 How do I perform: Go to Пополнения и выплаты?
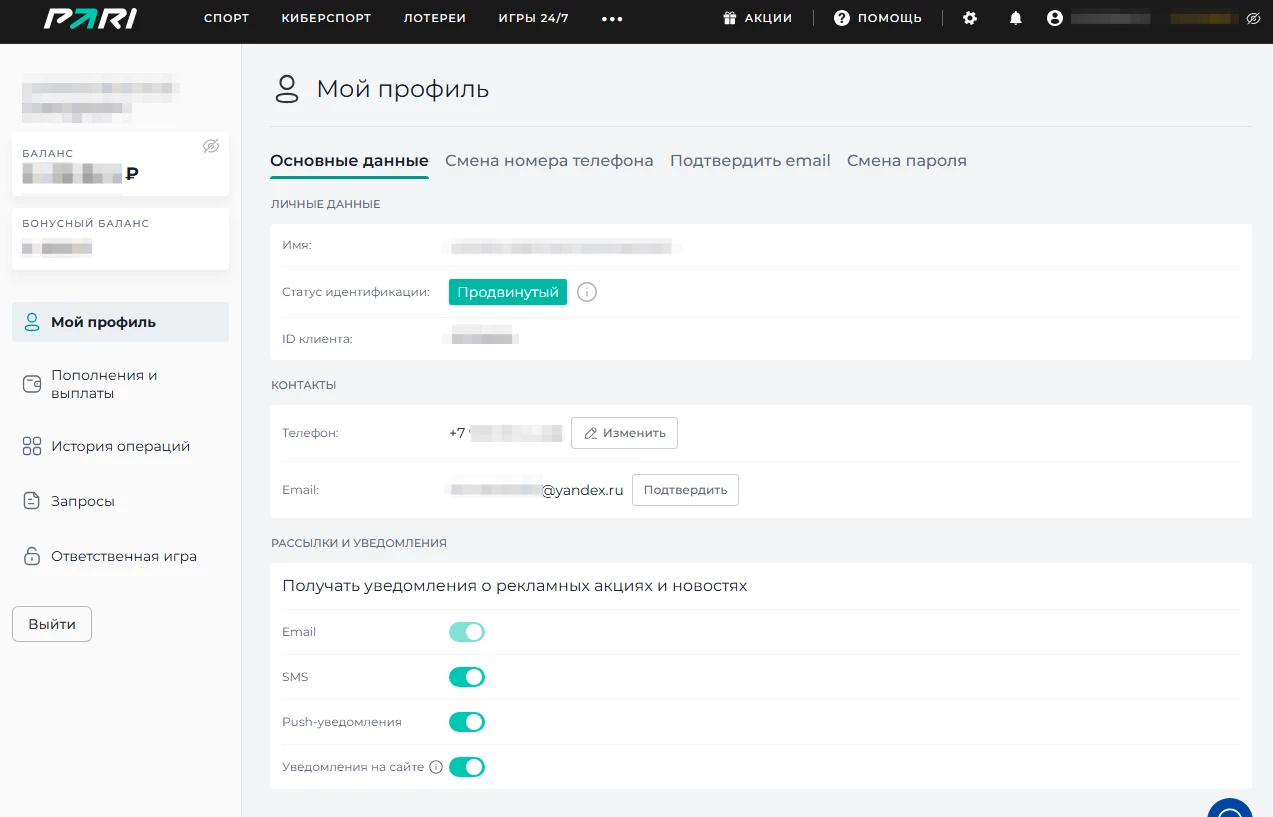click(120, 384)
